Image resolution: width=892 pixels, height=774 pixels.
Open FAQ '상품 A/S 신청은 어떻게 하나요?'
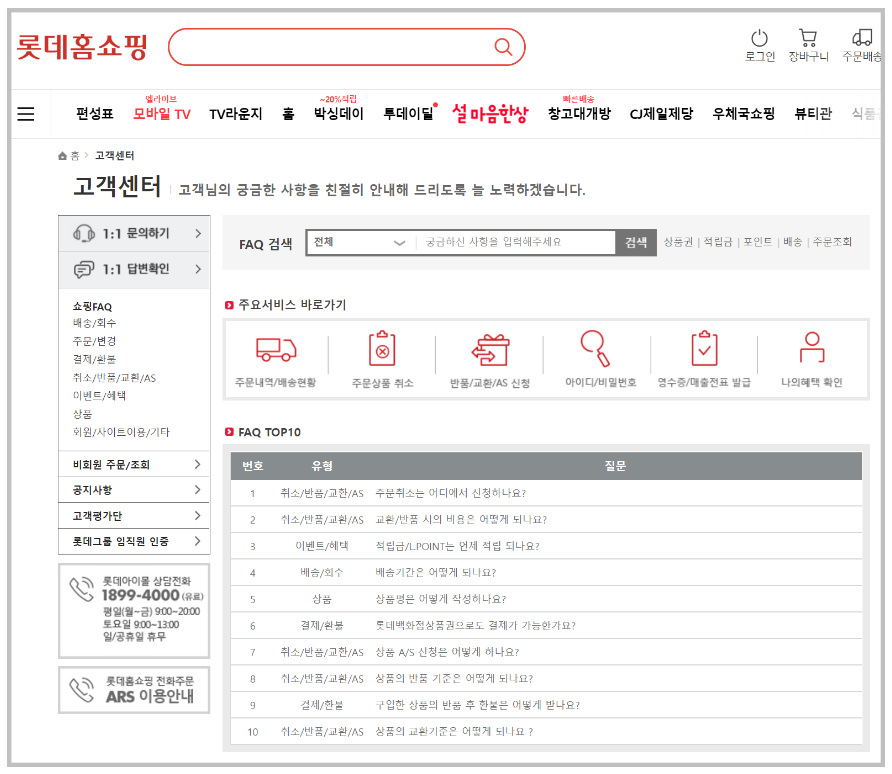point(447,652)
